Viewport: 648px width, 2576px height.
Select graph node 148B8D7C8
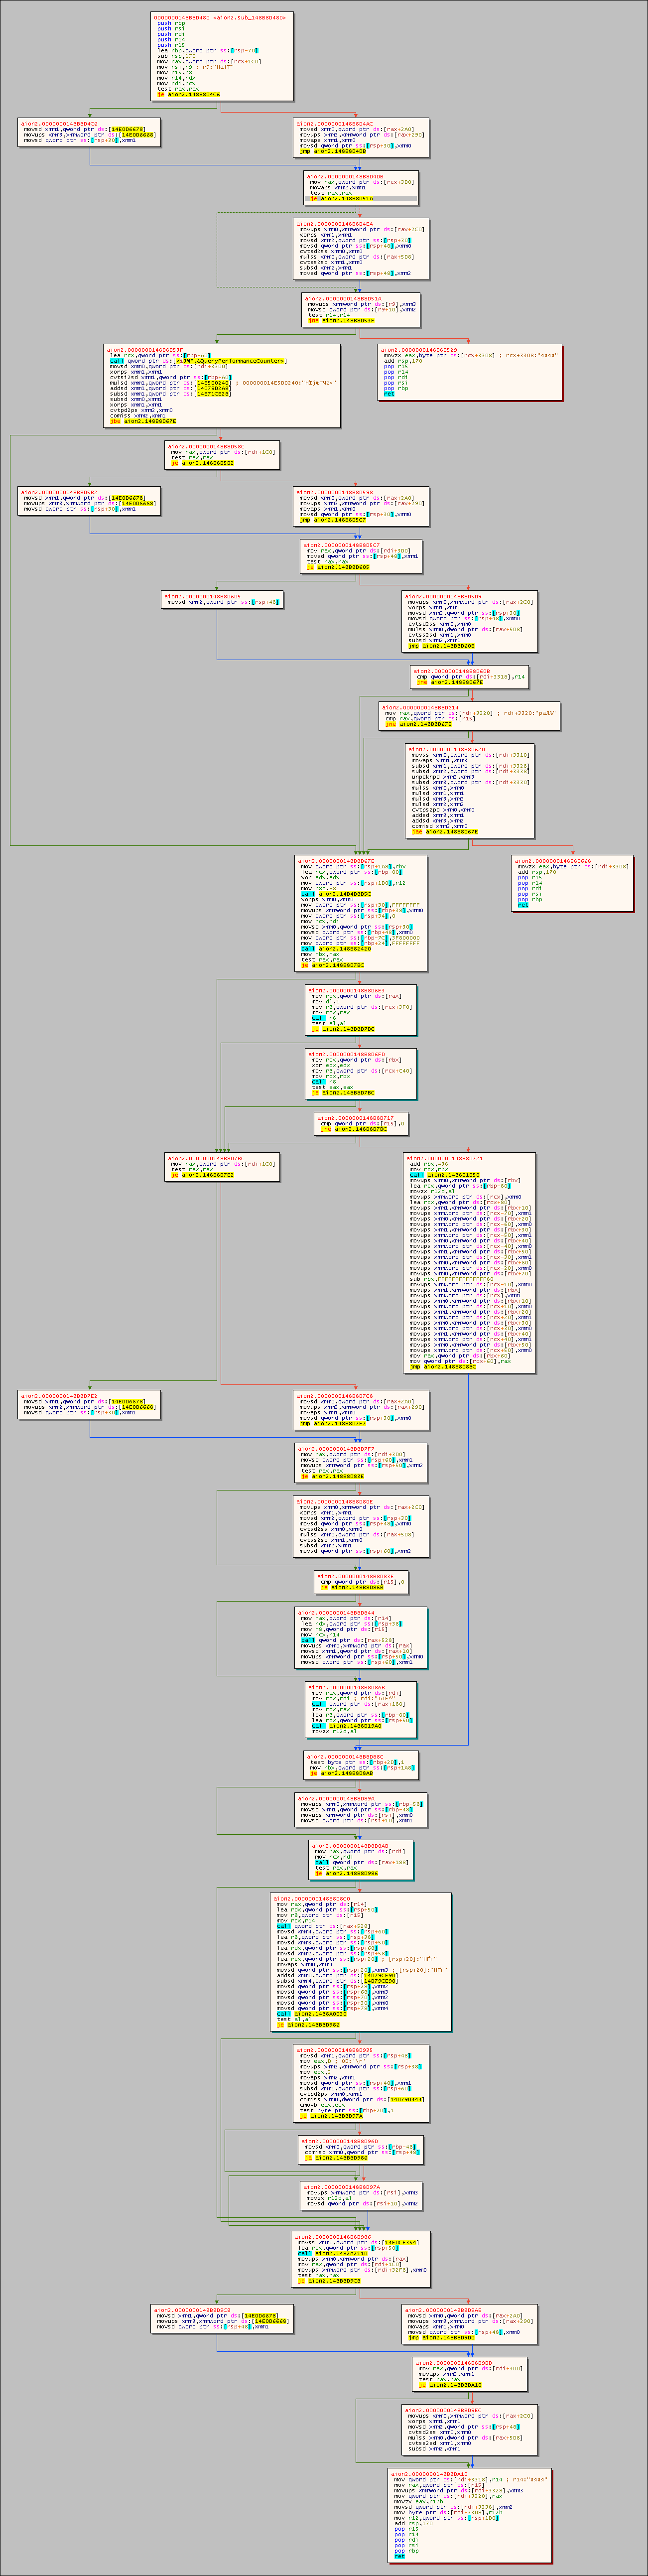tap(361, 1409)
